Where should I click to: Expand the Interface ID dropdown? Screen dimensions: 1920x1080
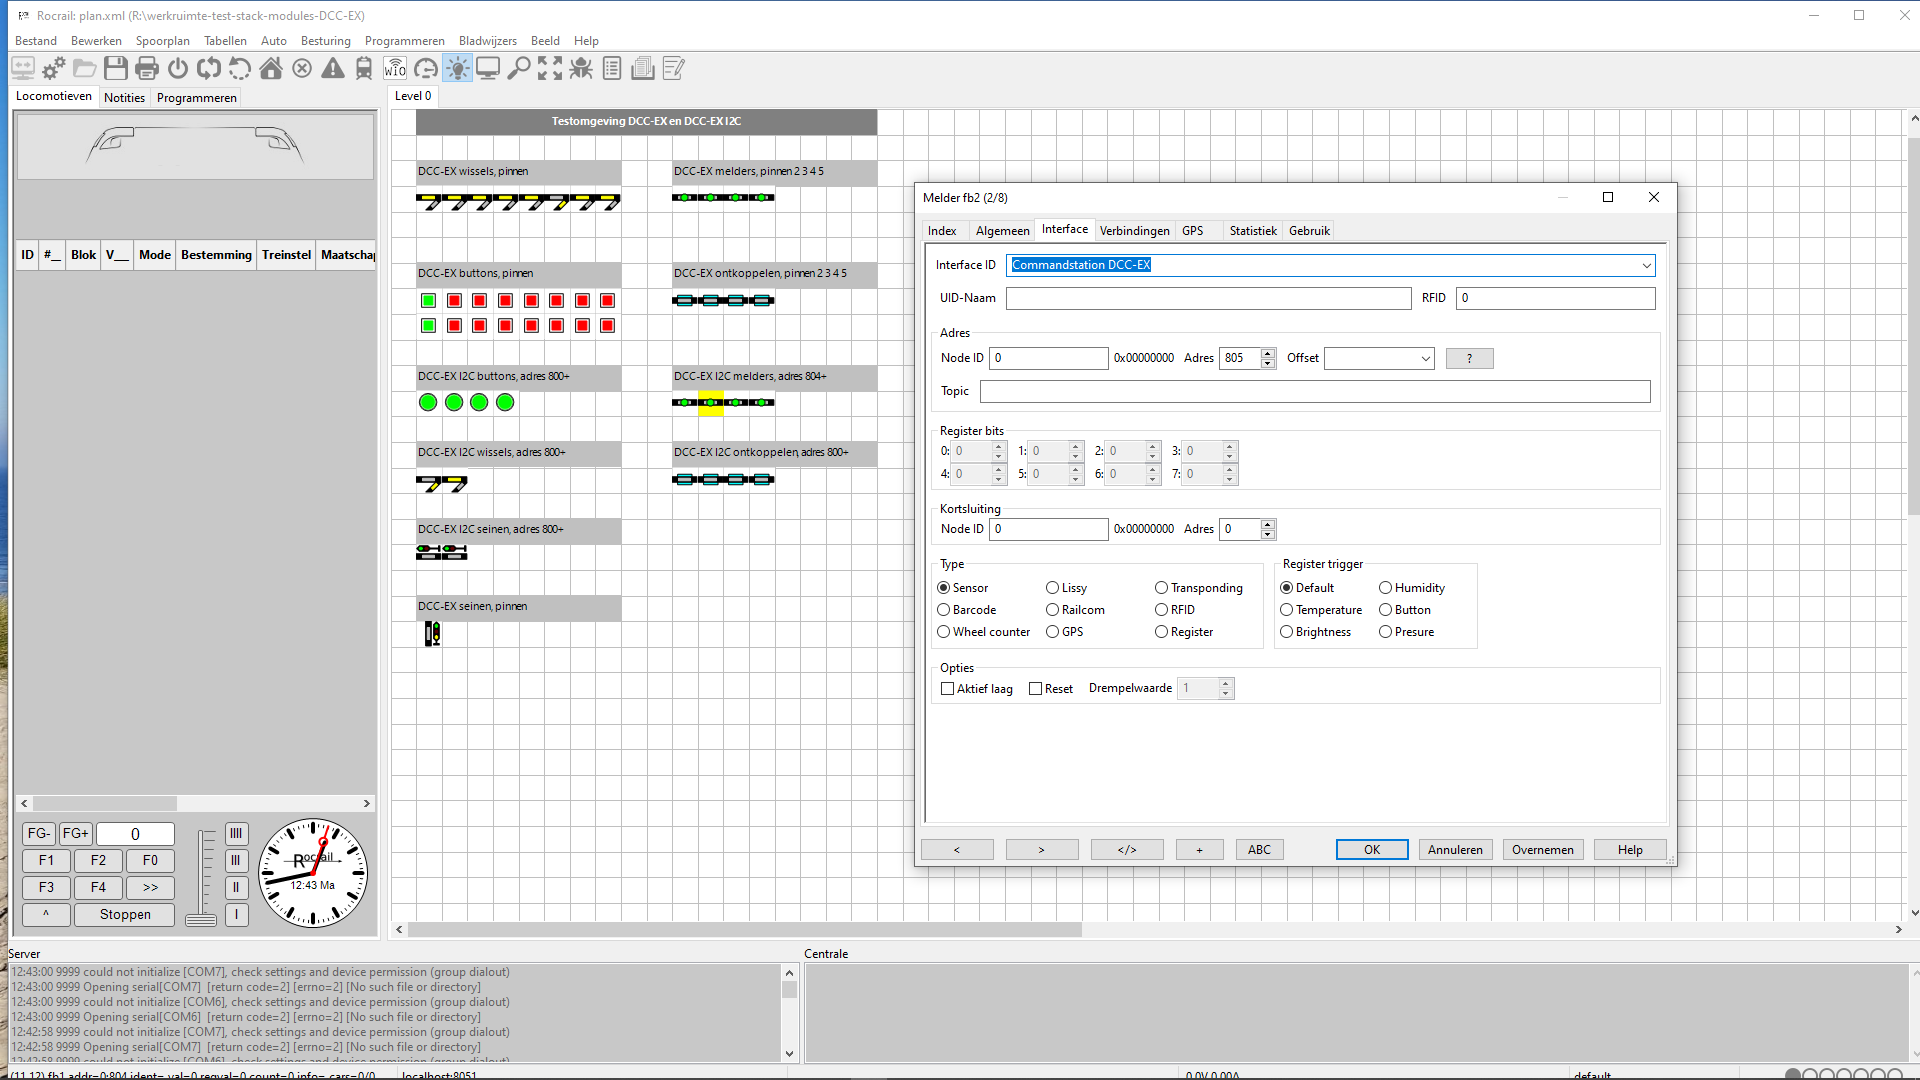(x=1646, y=265)
